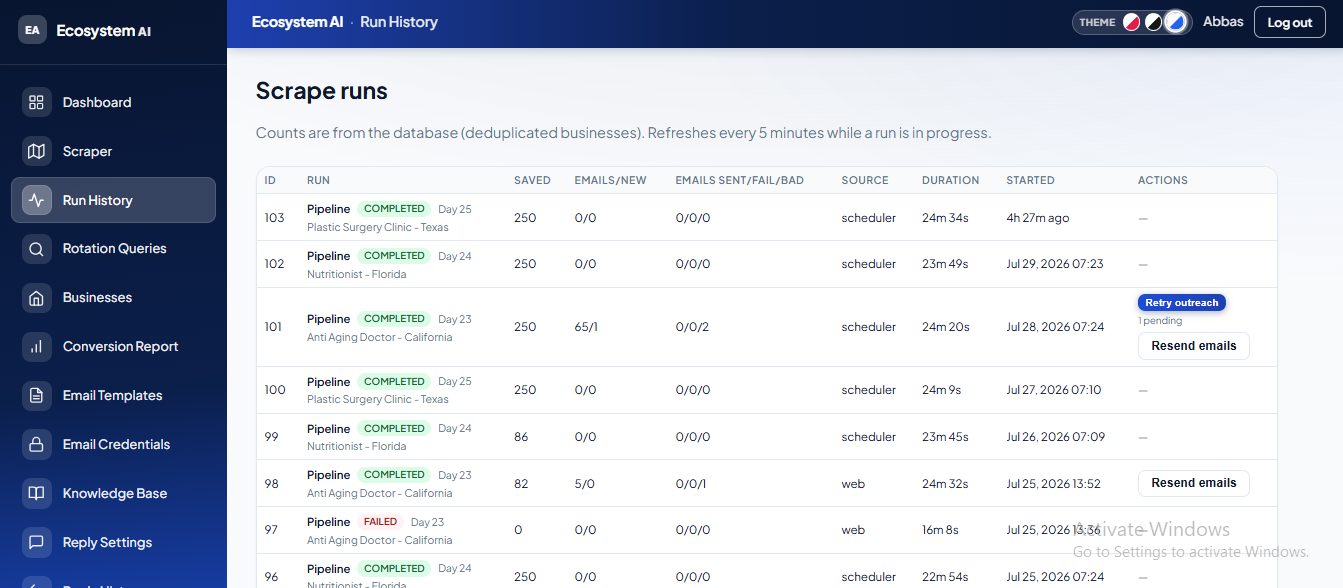The image size is (1343, 588).
Task: Click the Day 25 label on run 100
Action: click(455, 382)
